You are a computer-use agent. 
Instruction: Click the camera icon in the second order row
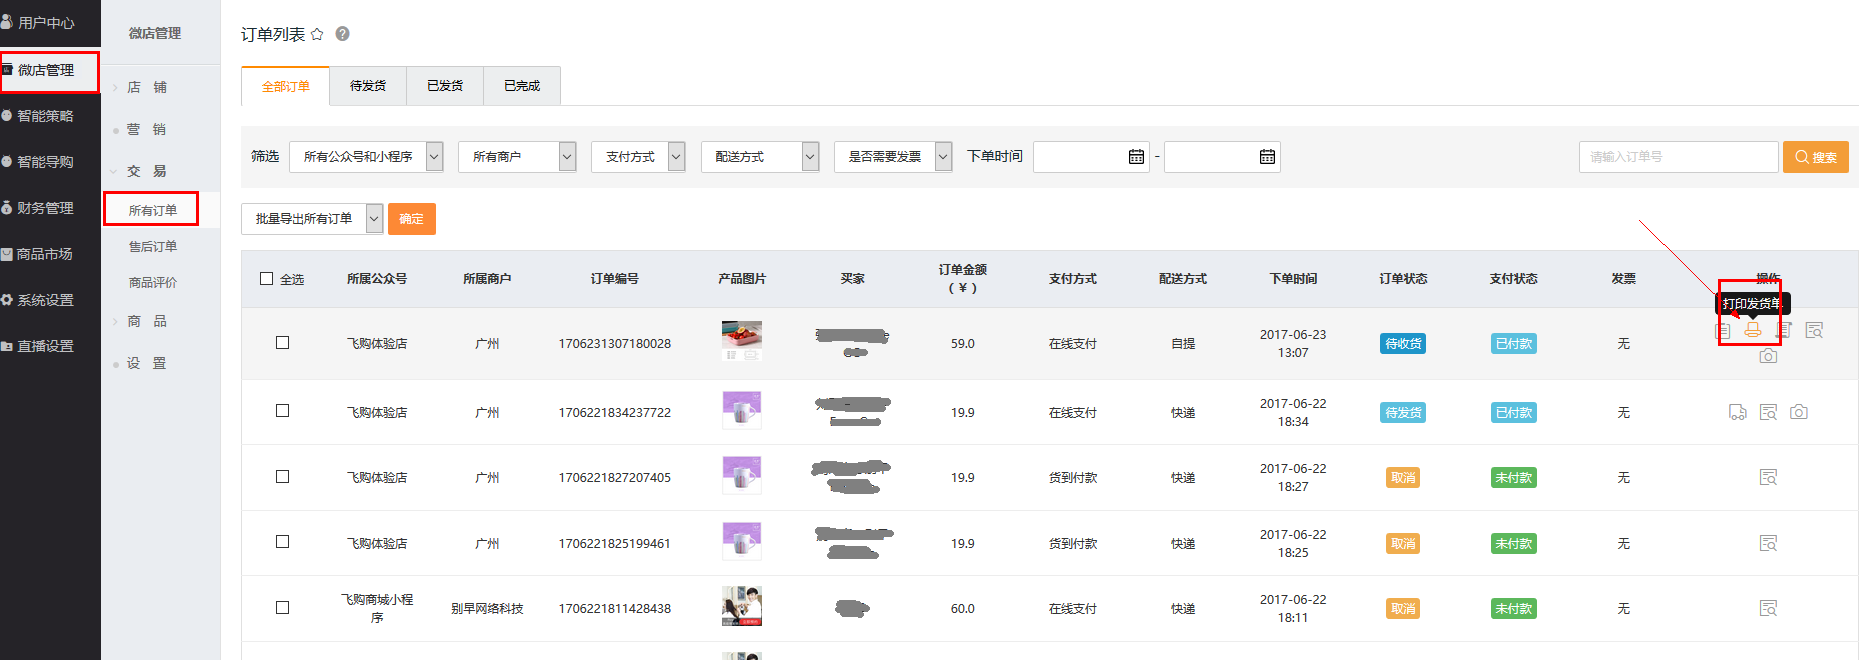coord(1798,412)
